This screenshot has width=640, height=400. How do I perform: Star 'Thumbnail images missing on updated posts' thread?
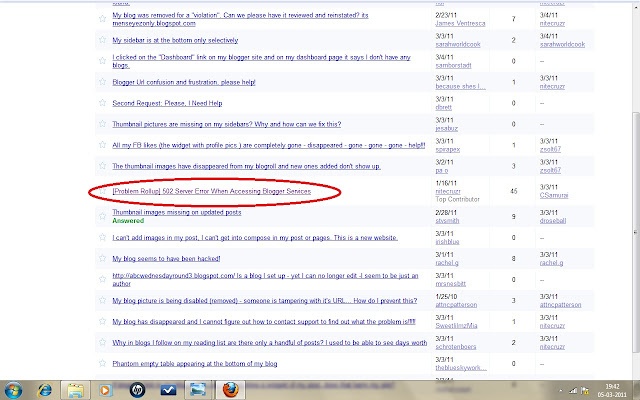(102, 216)
